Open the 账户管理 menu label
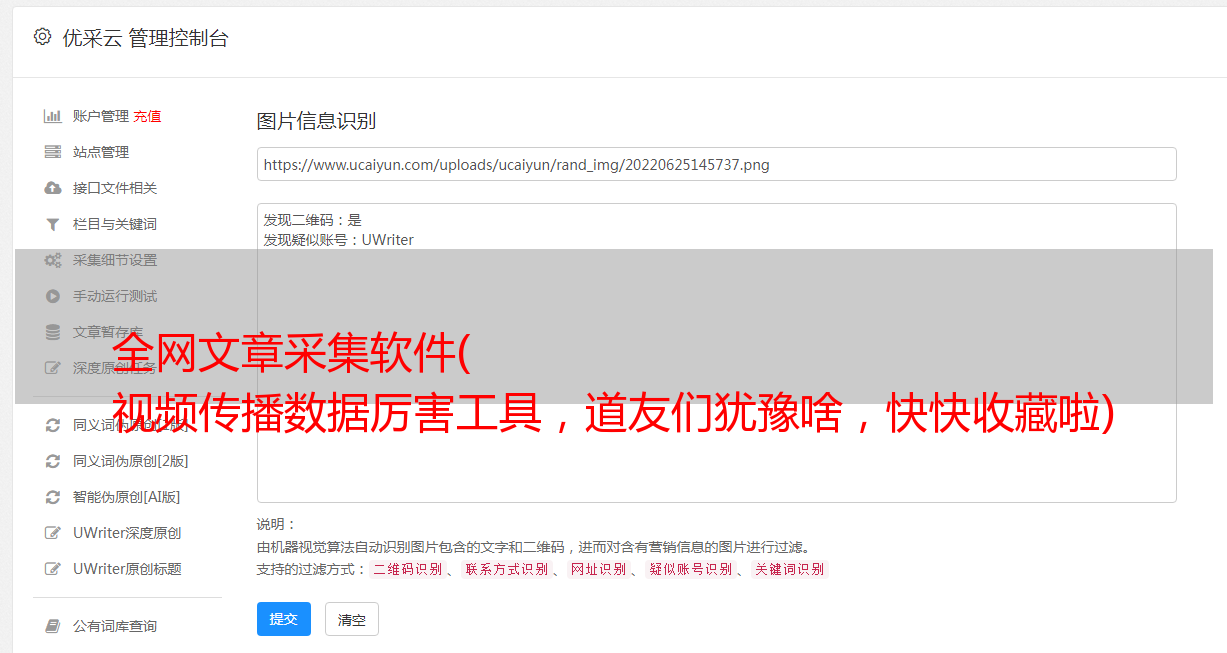 click(x=101, y=116)
